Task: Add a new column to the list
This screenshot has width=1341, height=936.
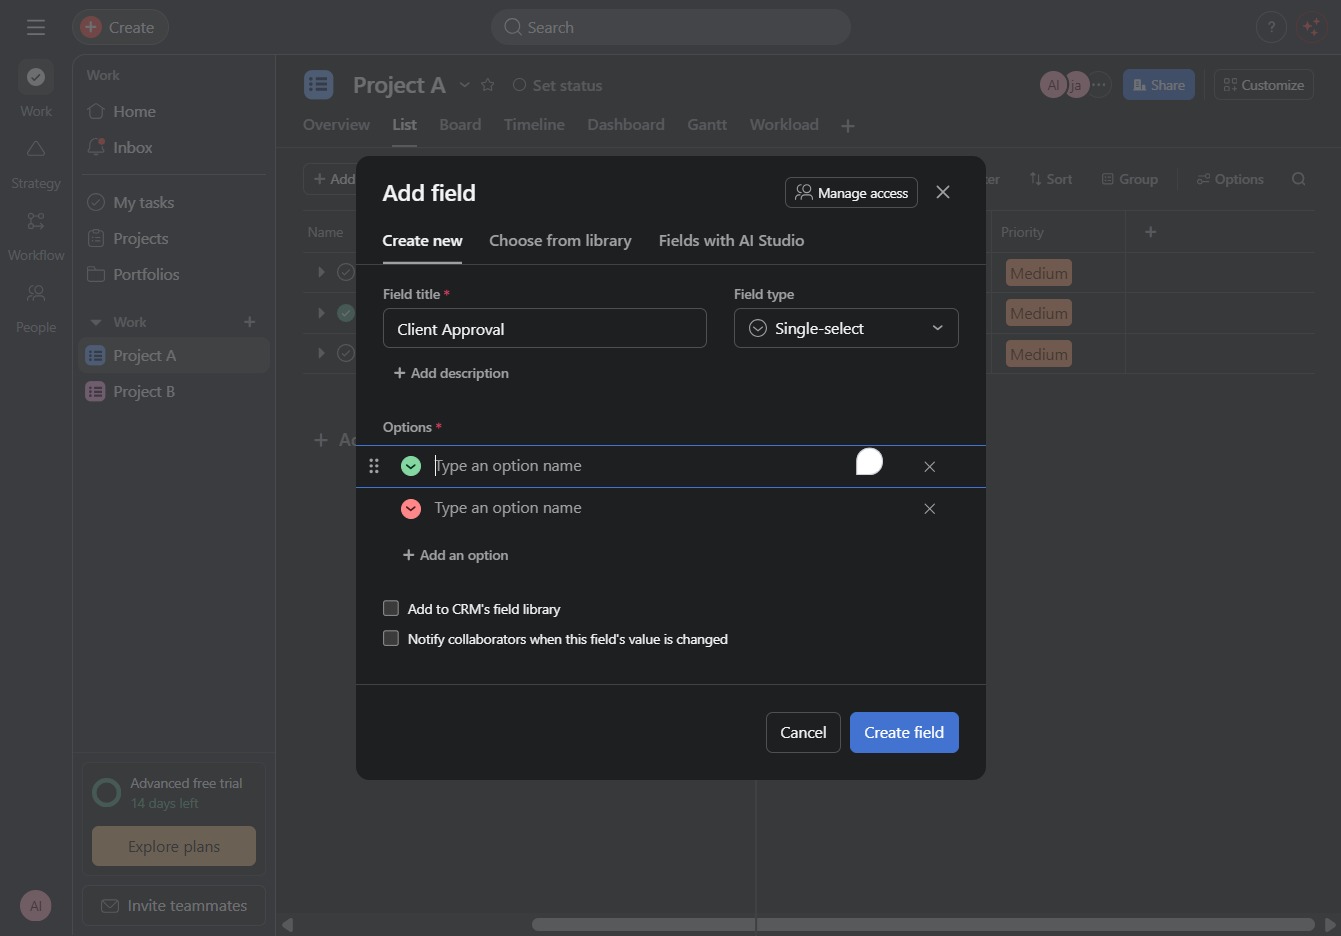Action: tap(1150, 232)
